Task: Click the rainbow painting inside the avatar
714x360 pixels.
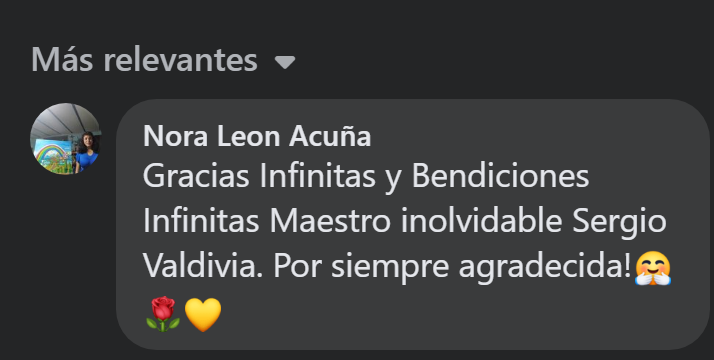Action: [52, 154]
